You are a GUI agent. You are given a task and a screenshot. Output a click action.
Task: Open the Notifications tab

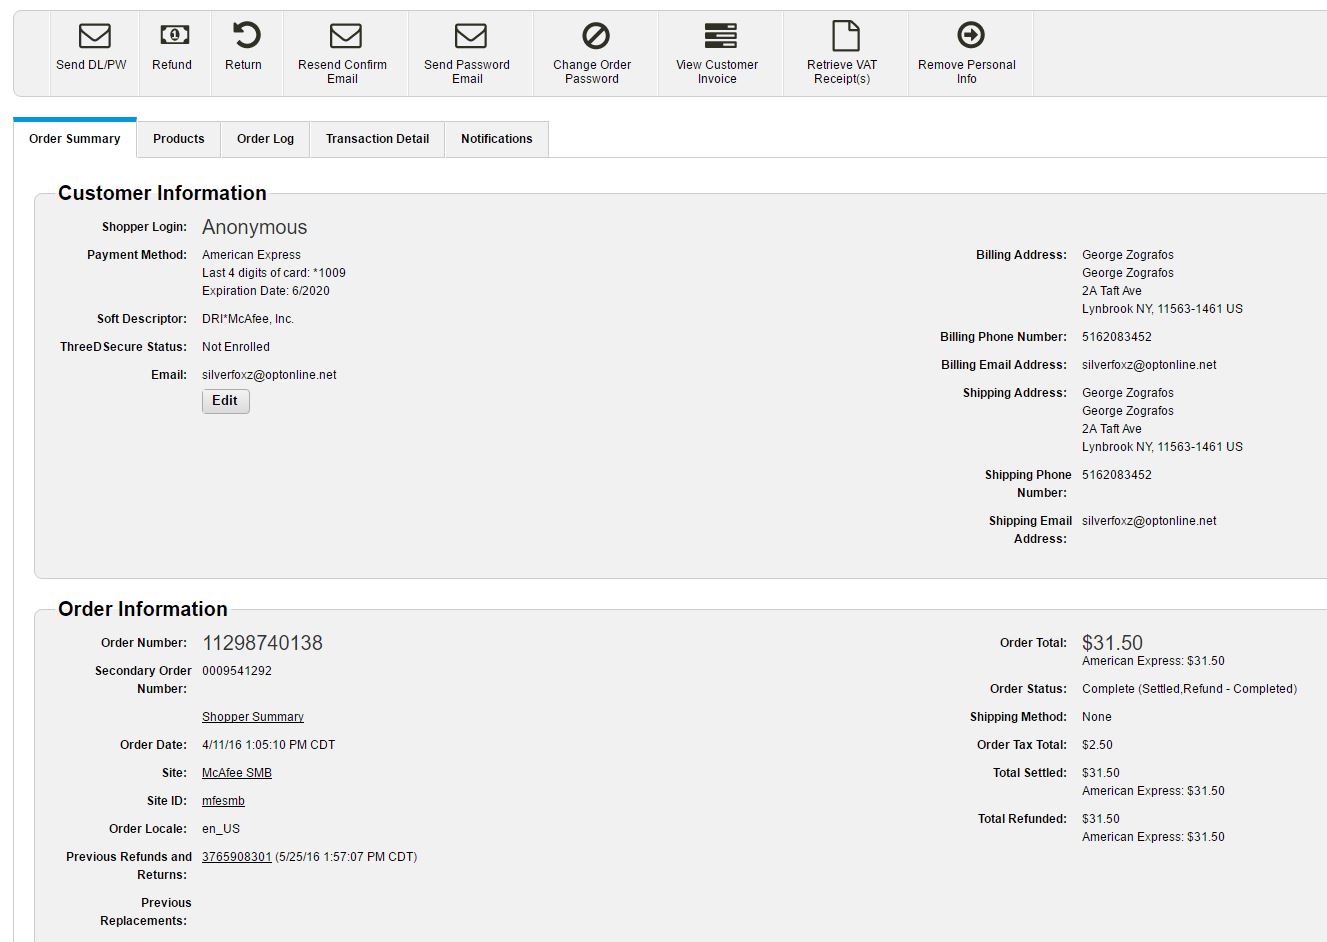coord(497,139)
